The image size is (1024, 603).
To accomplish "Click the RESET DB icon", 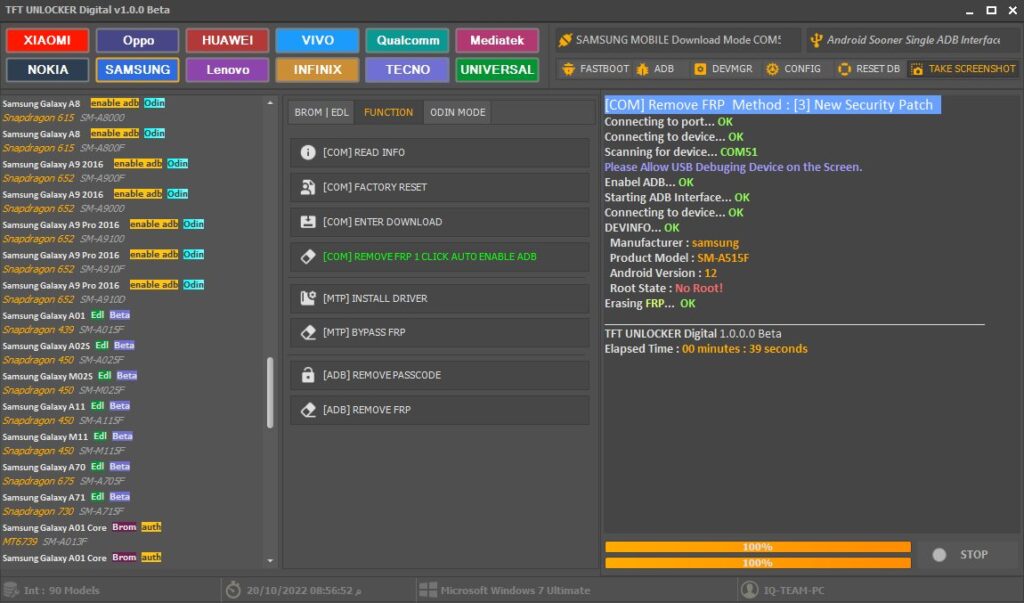I will [844, 69].
